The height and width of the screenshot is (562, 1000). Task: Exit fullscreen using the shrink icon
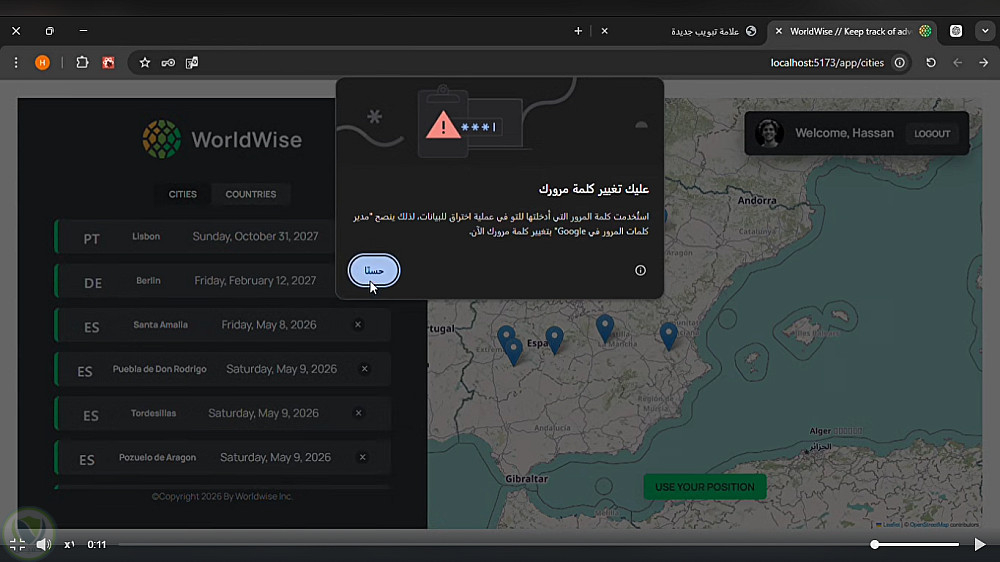pos(17,544)
